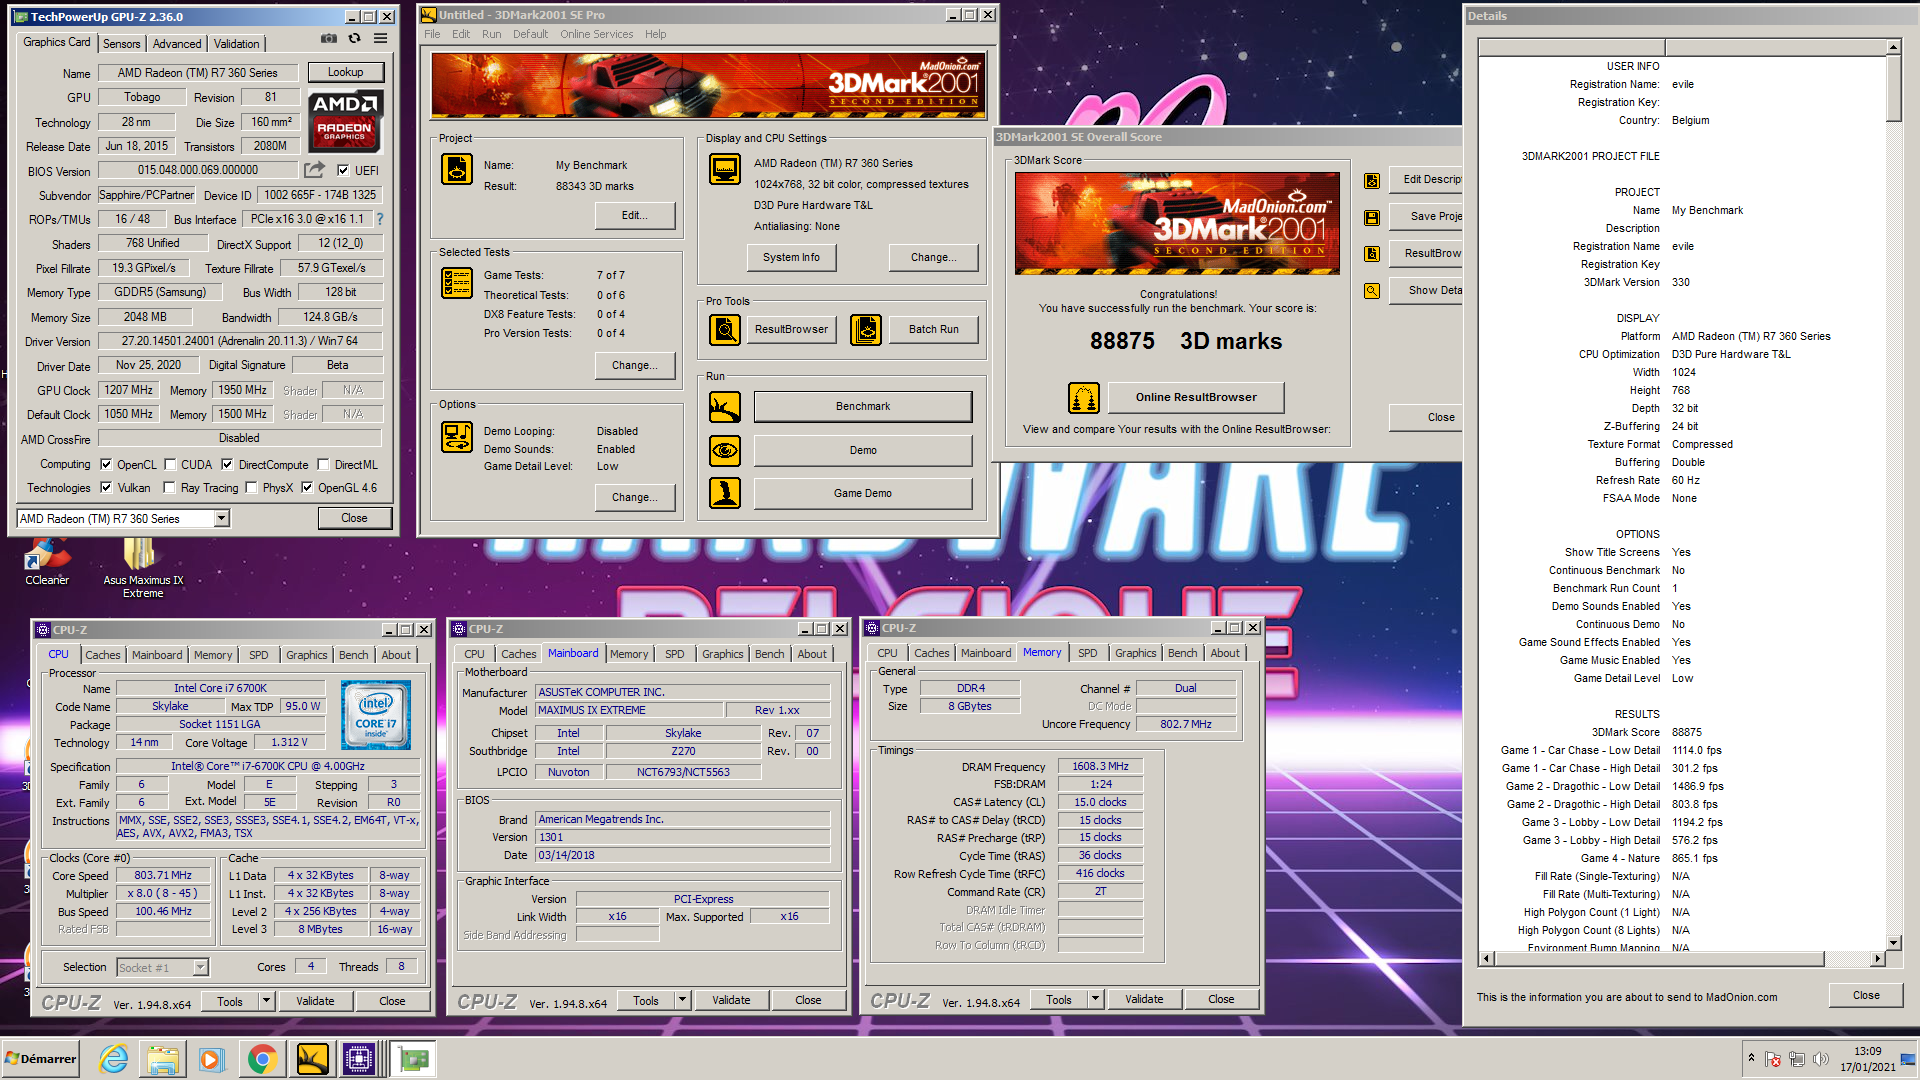Switch to Bench tab in CPU-Z CPU window
The image size is (1920, 1080).
point(353,655)
